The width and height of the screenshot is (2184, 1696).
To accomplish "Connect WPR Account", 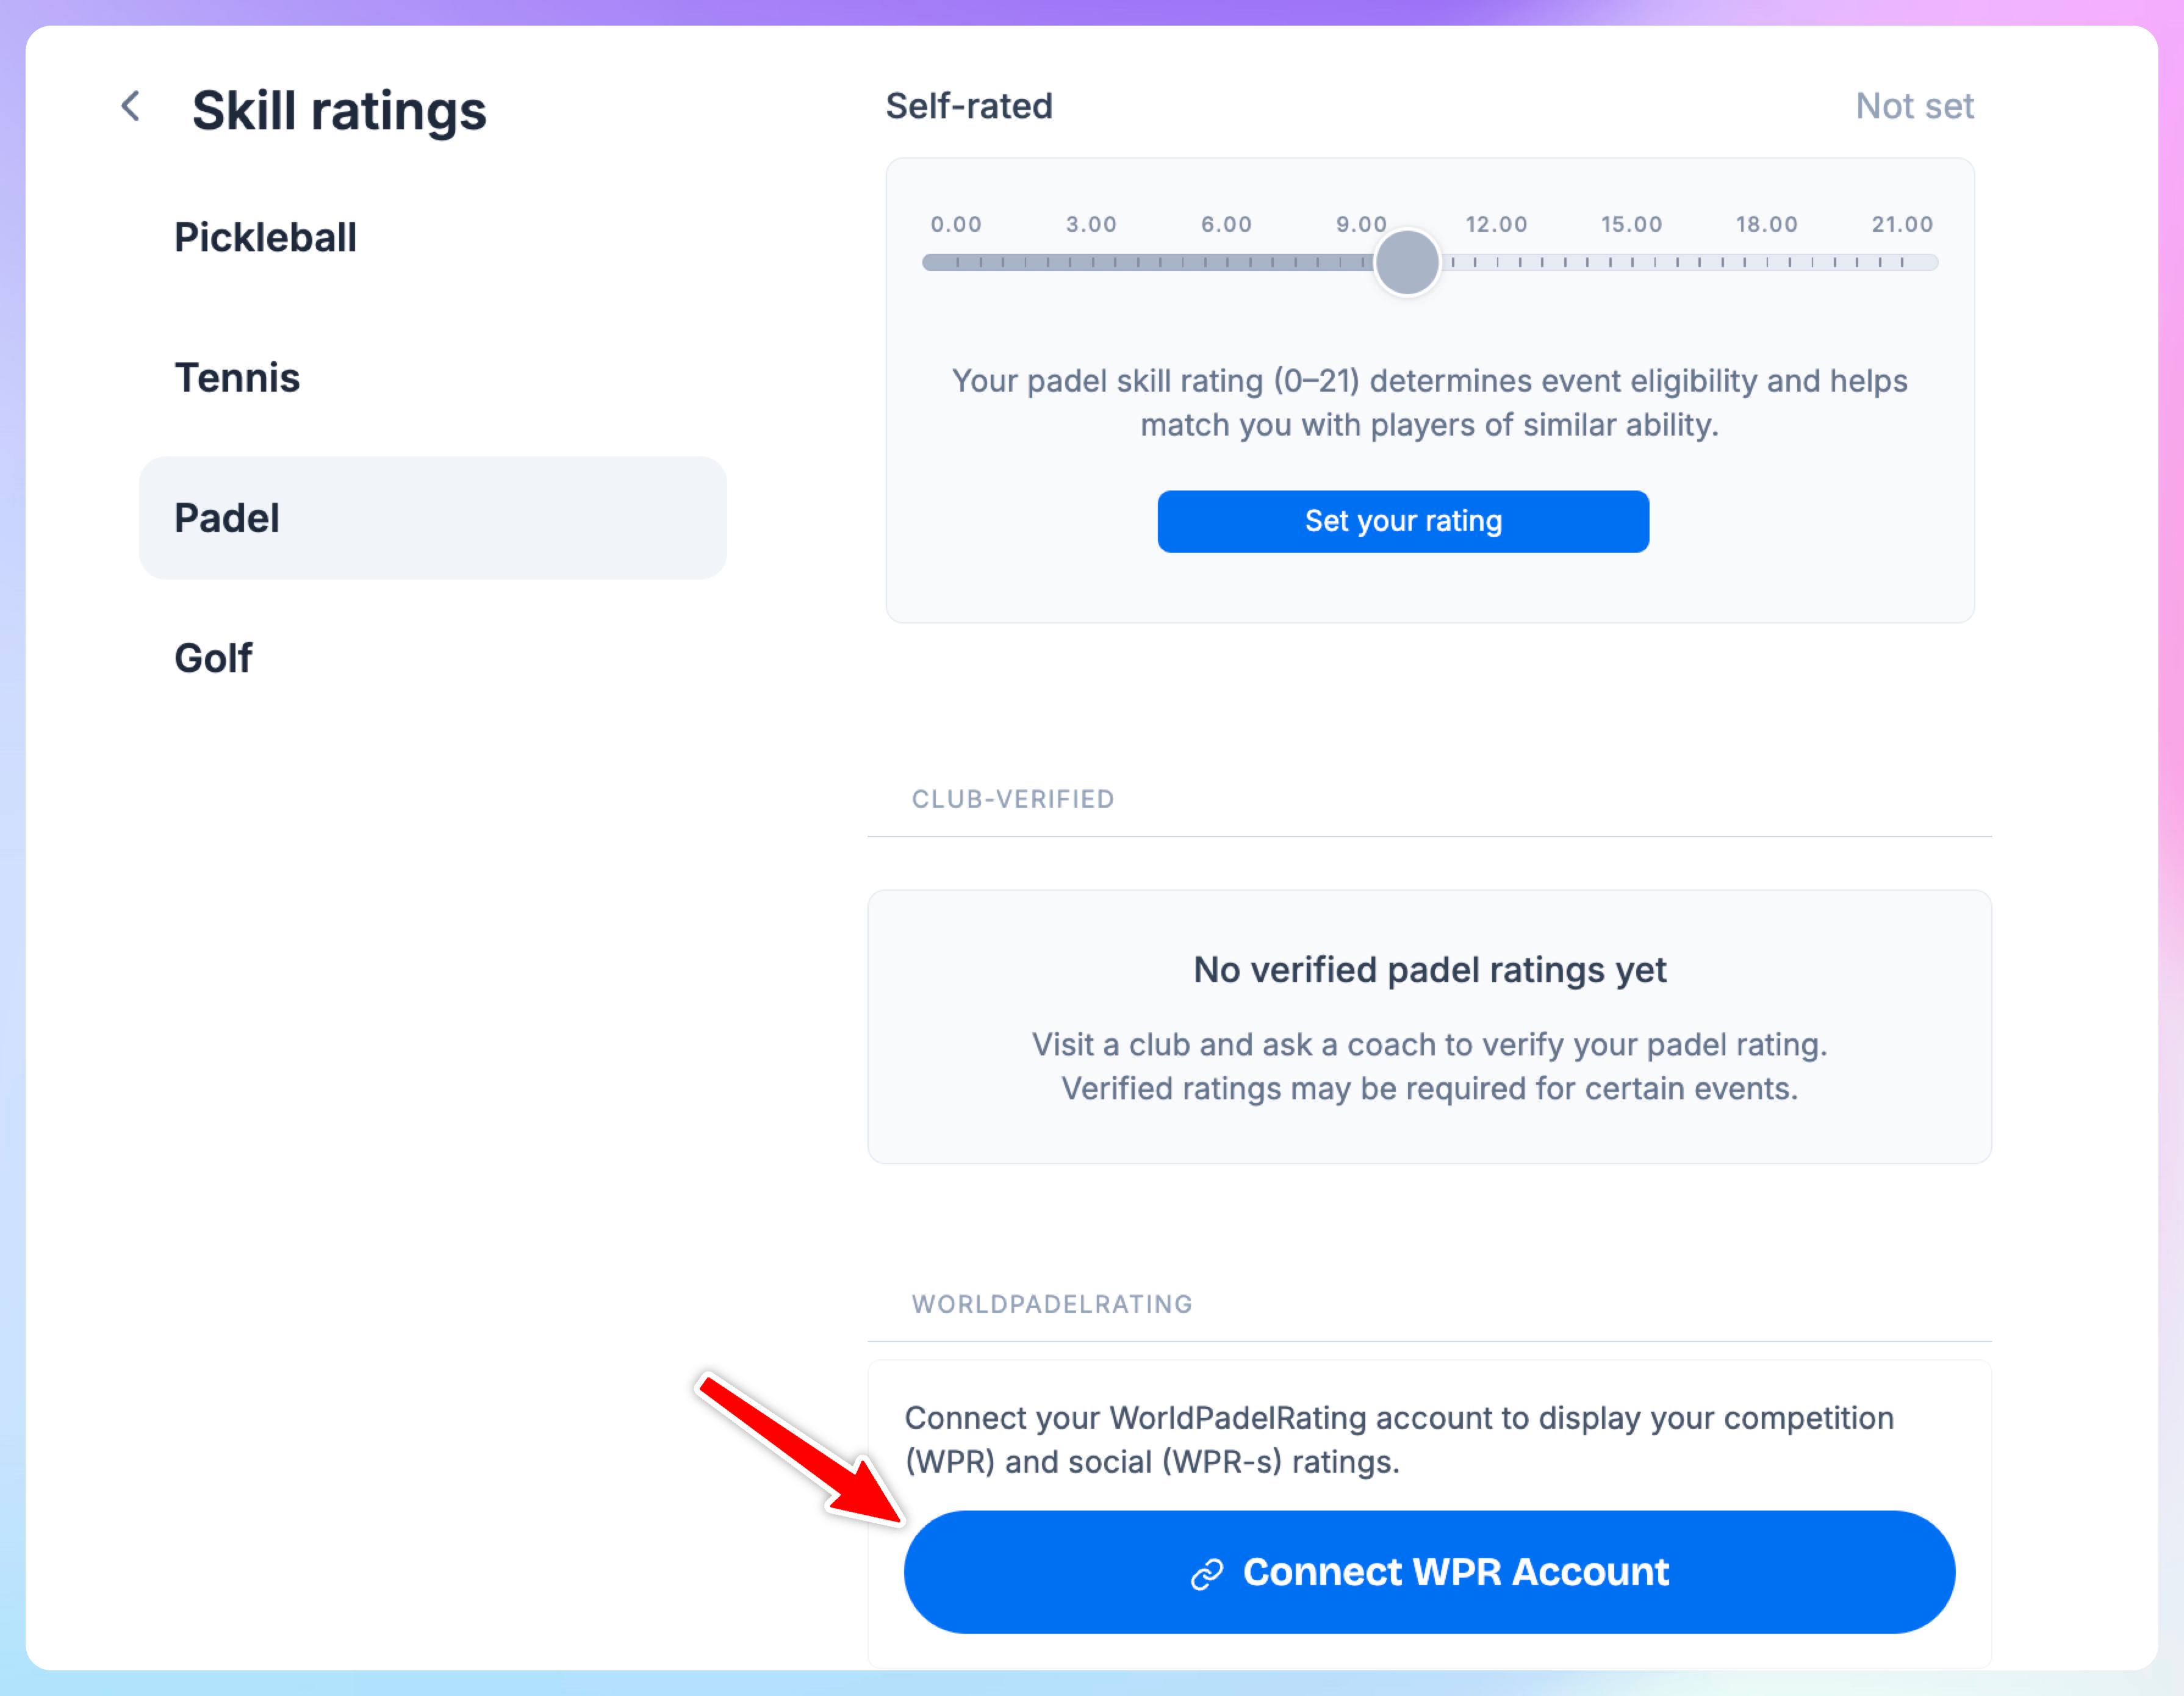I will coord(1429,1572).
